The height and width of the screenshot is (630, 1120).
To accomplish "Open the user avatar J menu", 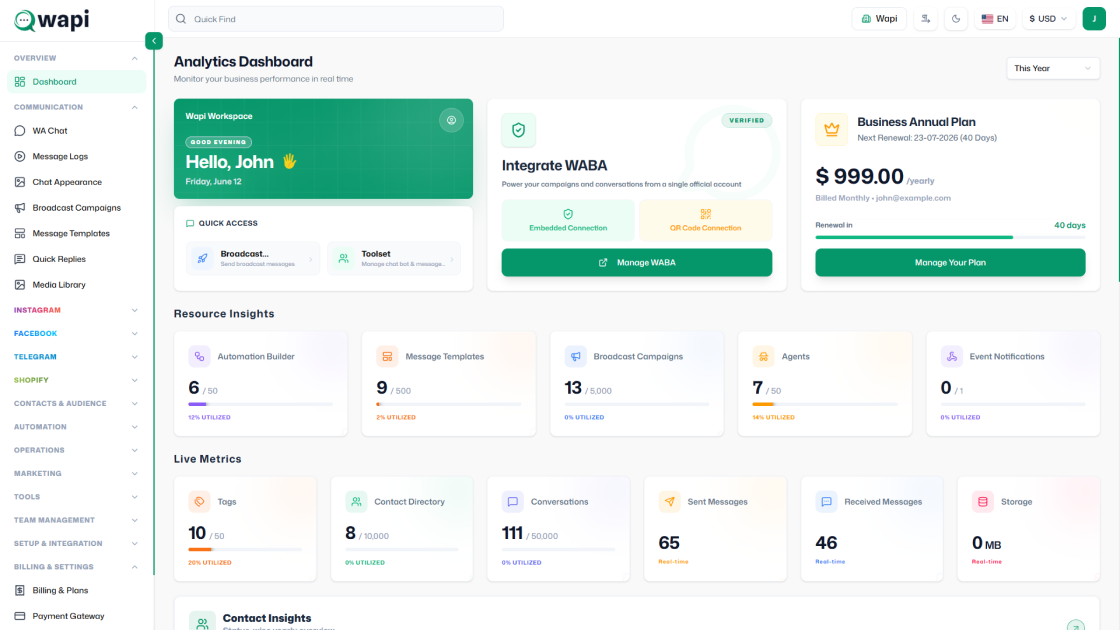I will pyautogui.click(x=1094, y=19).
